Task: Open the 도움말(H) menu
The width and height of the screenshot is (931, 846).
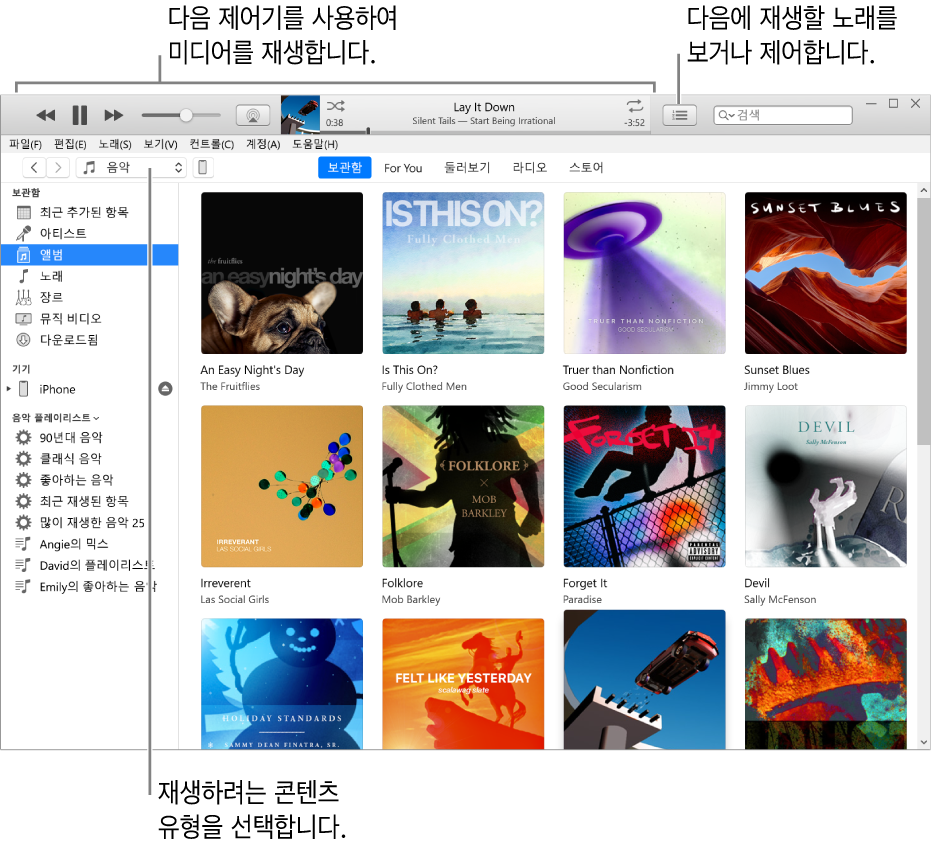Action: [x=315, y=144]
